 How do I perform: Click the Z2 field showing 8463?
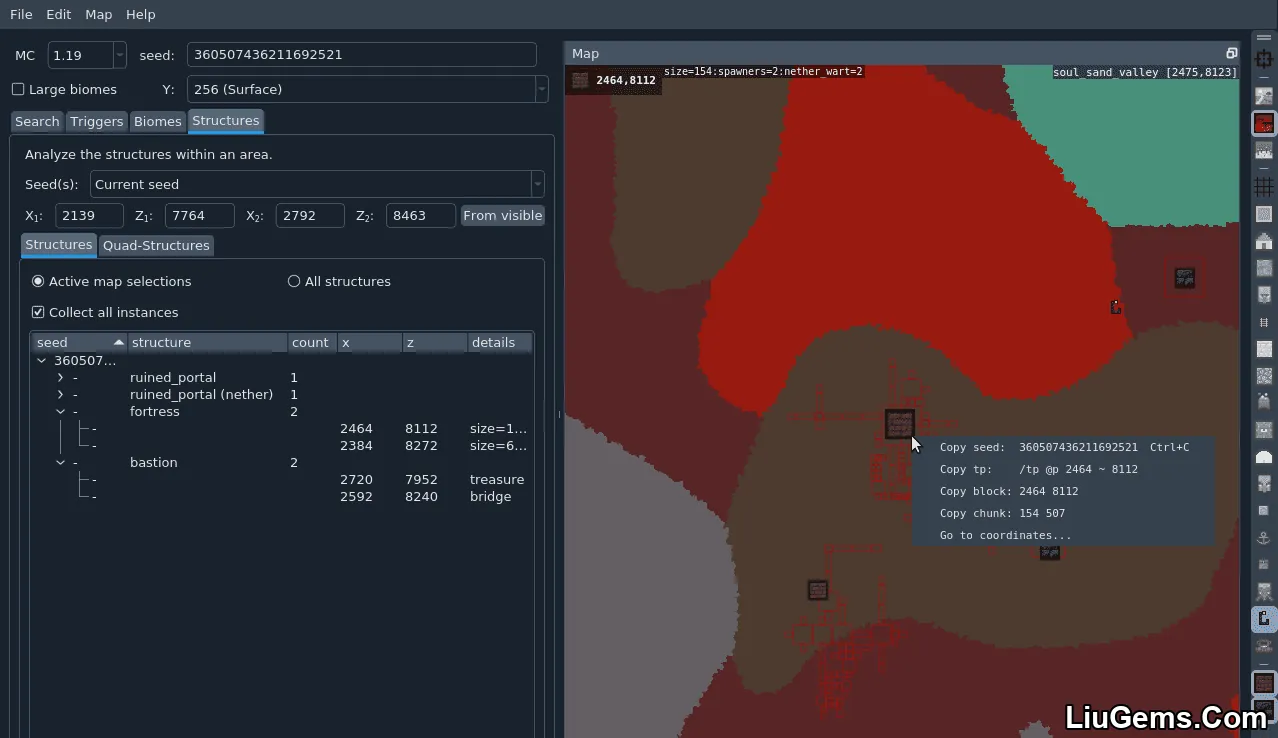(x=420, y=215)
